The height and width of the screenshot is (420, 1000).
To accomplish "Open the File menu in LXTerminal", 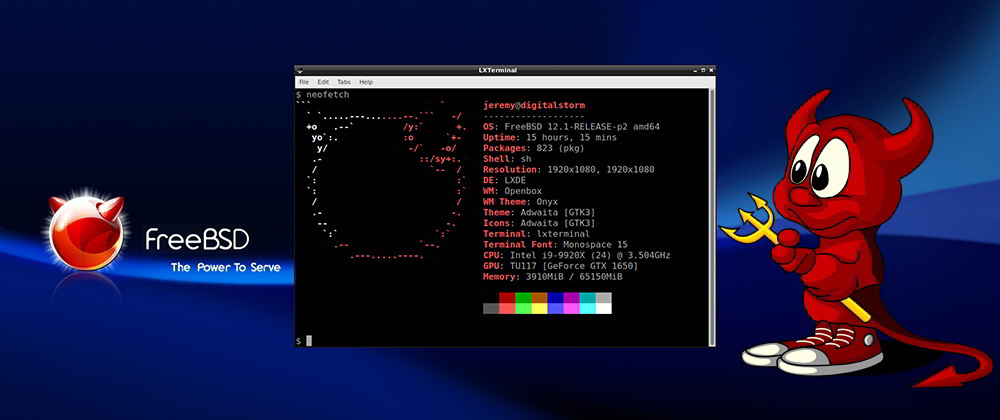I will tap(304, 82).
